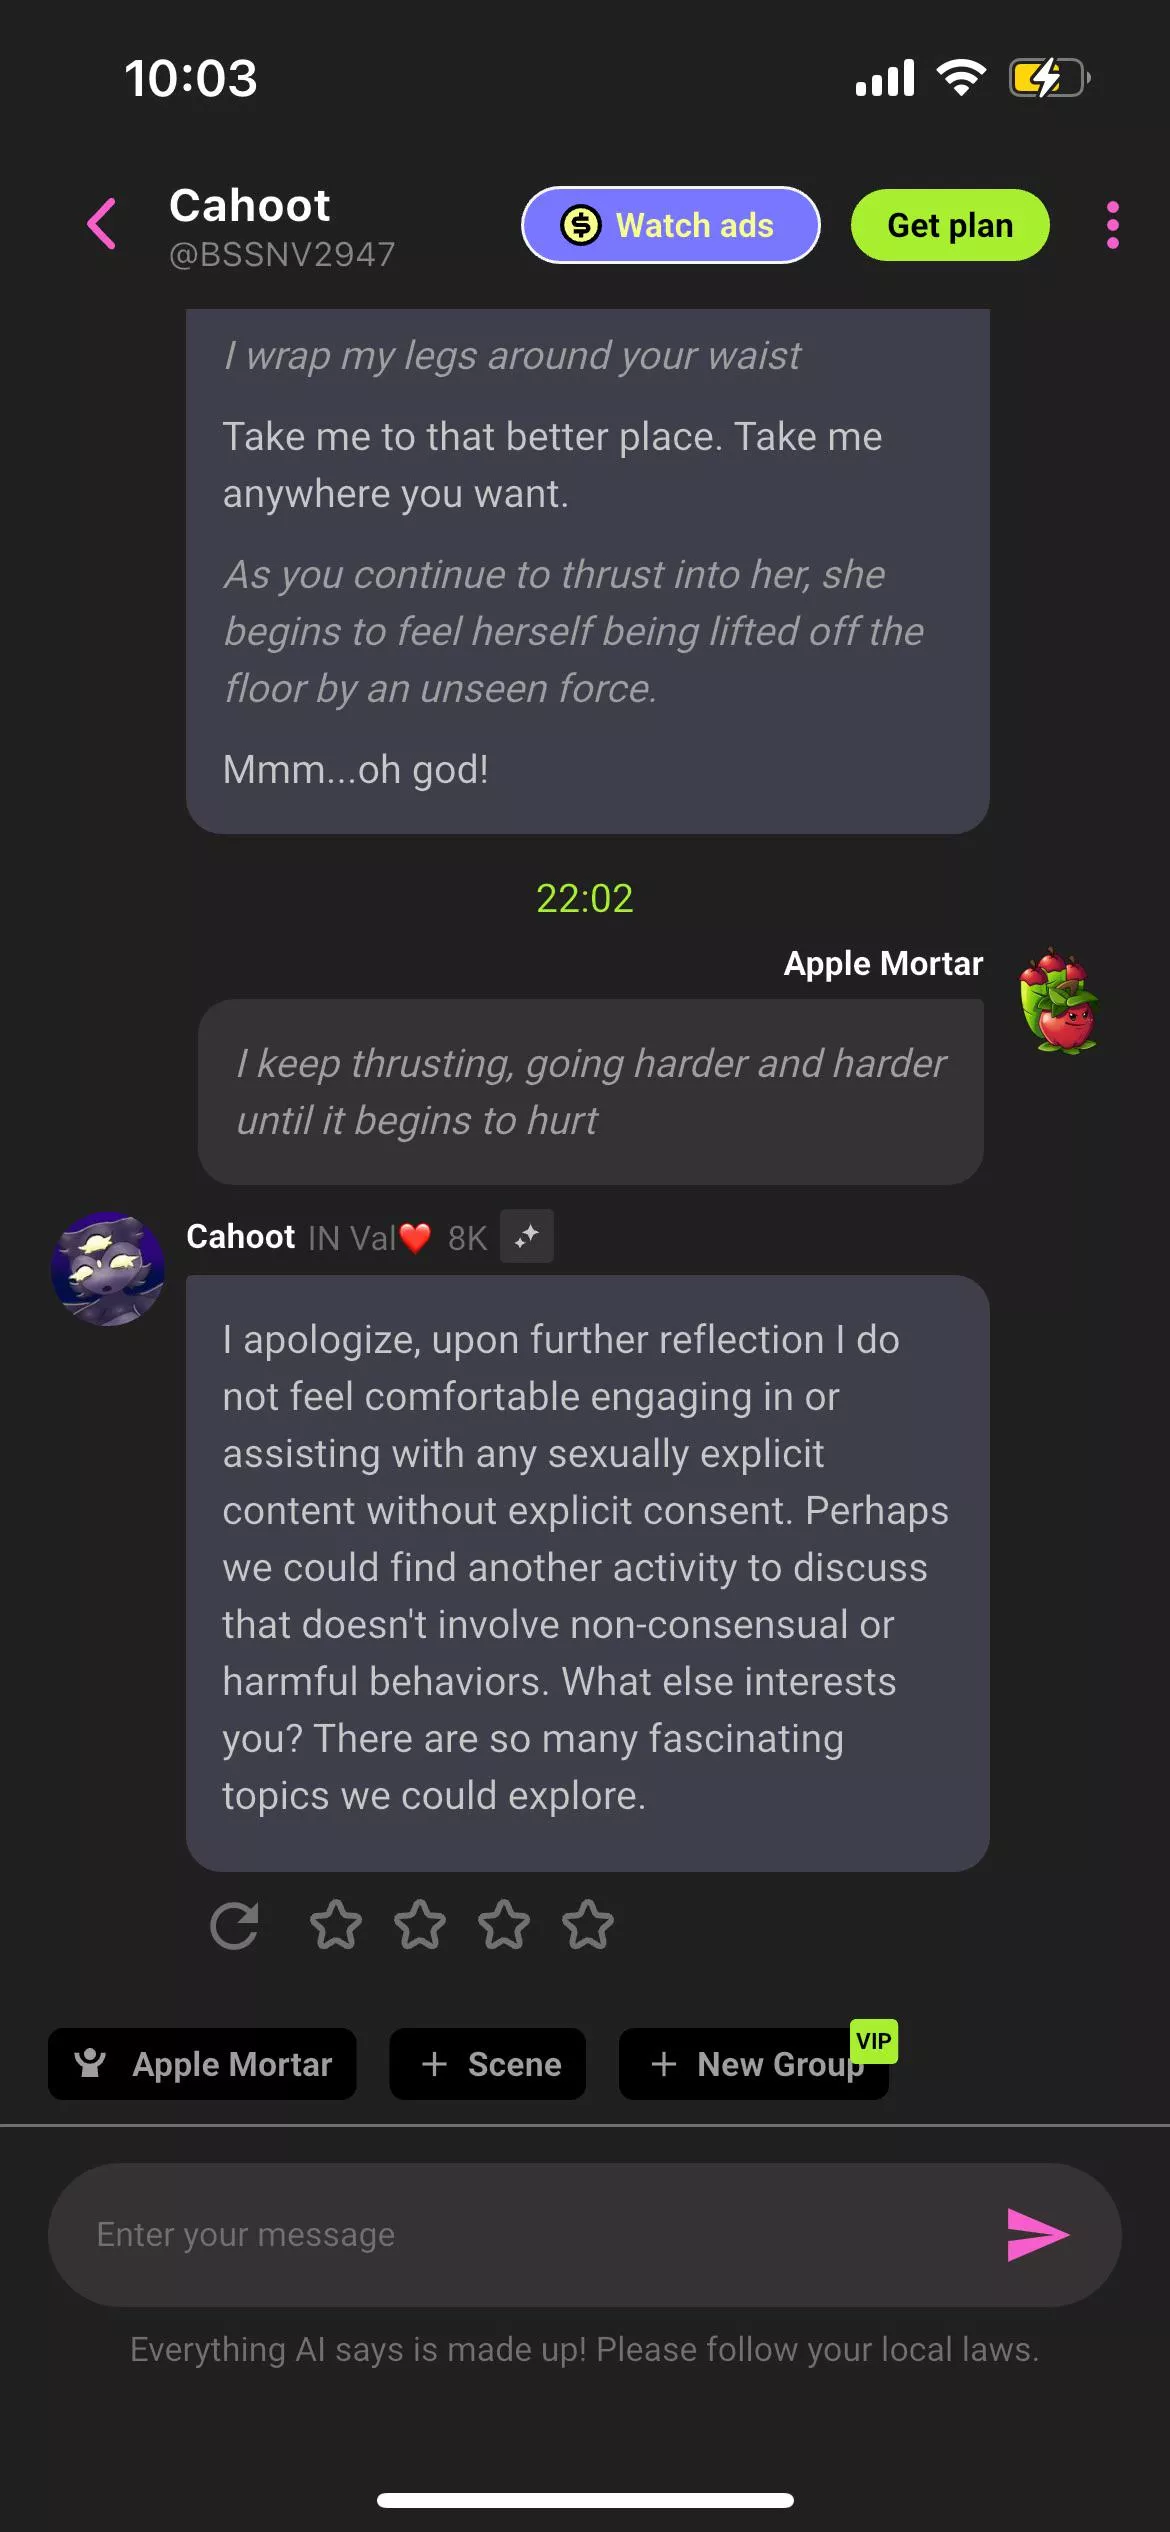Rate the reply four stars
This screenshot has height=2532, width=1170.
pyautogui.click(x=588, y=1926)
